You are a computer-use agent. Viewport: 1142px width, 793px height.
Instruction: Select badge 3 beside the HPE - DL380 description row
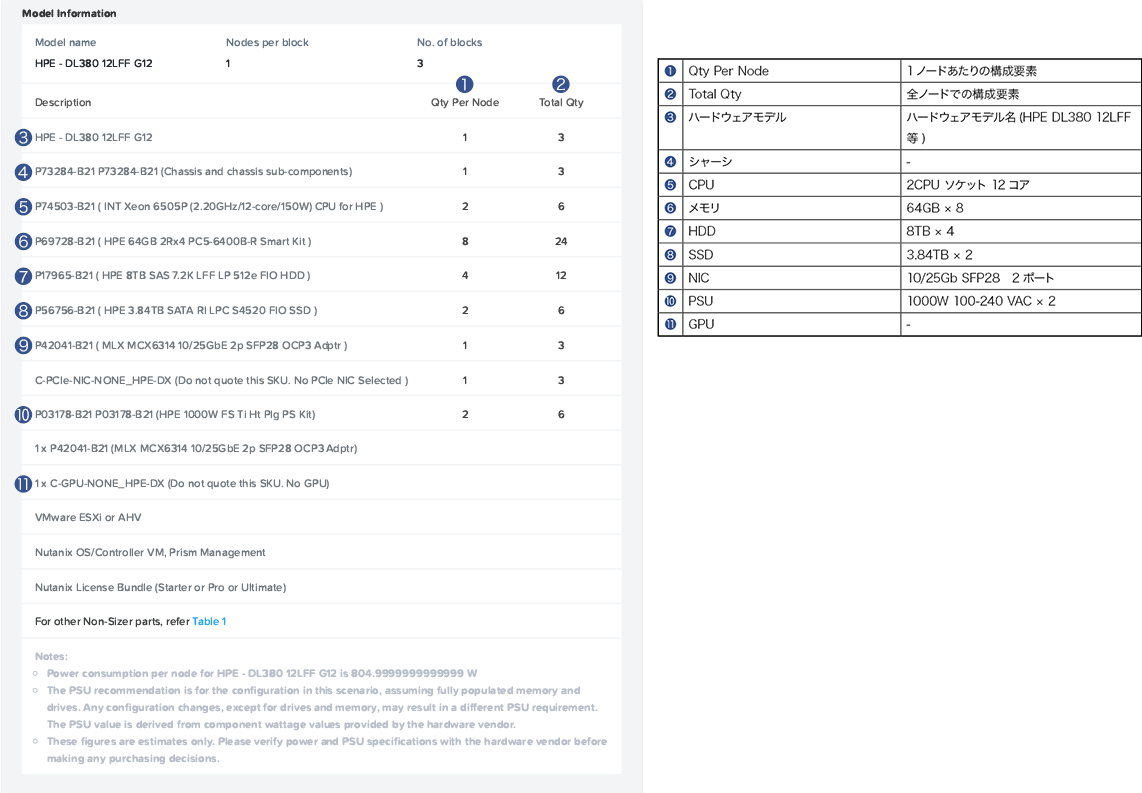tap(24, 137)
